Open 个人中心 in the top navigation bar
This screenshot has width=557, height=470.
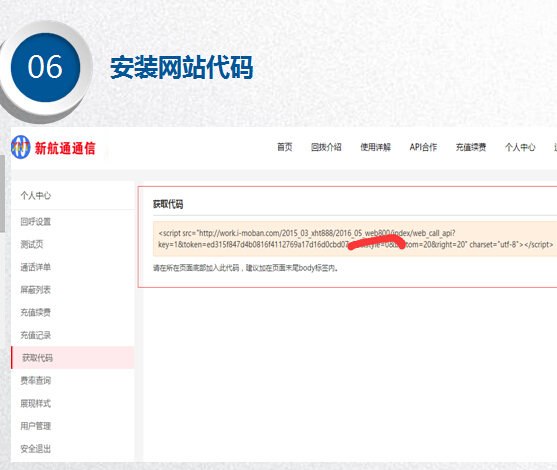520,147
